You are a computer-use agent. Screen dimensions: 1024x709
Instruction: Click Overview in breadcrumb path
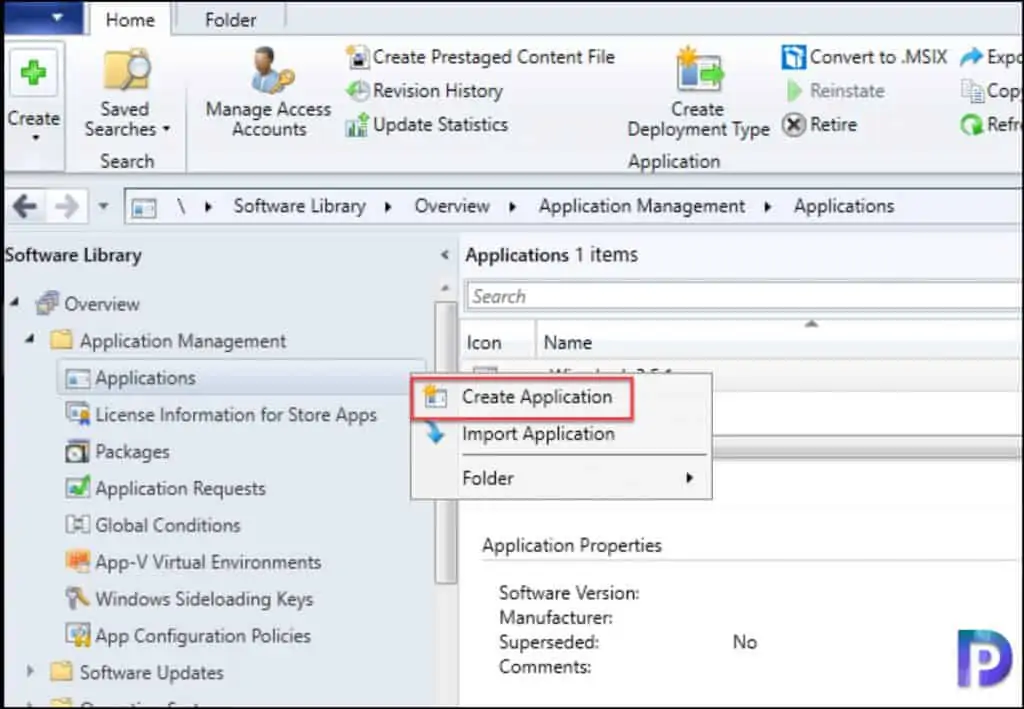click(x=452, y=206)
